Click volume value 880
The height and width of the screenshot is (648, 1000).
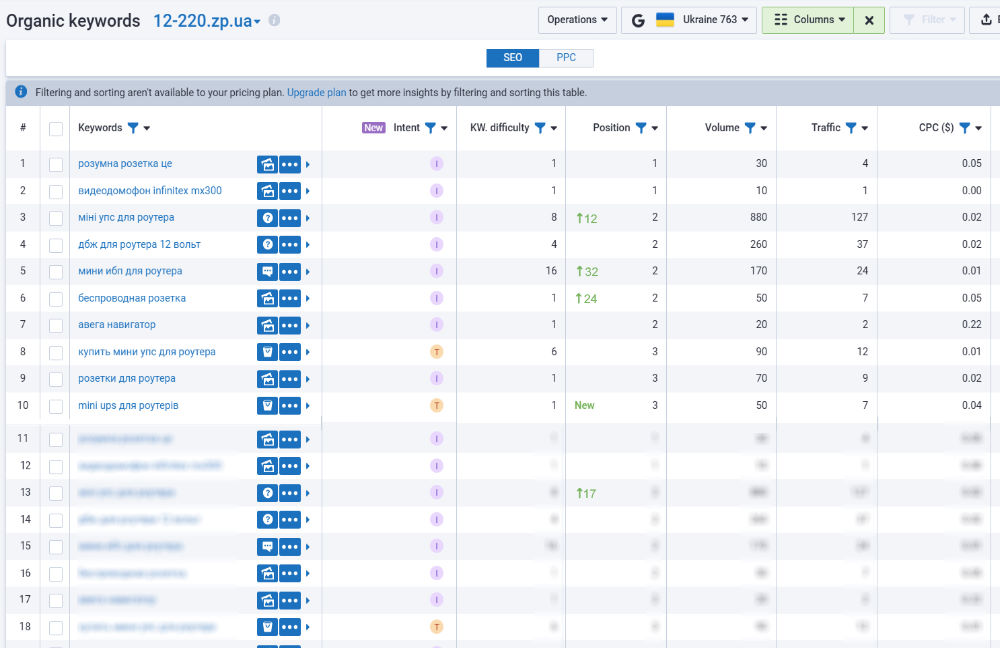click(x=758, y=217)
